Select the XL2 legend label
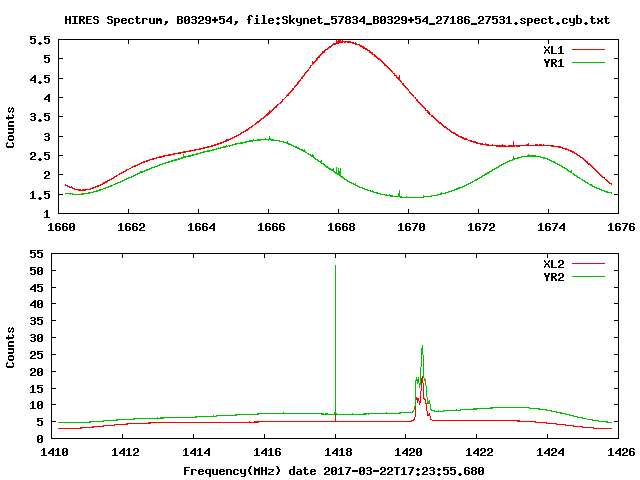Image resolution: width=640 pixels, height=480 pixels. tap(554, 264)
